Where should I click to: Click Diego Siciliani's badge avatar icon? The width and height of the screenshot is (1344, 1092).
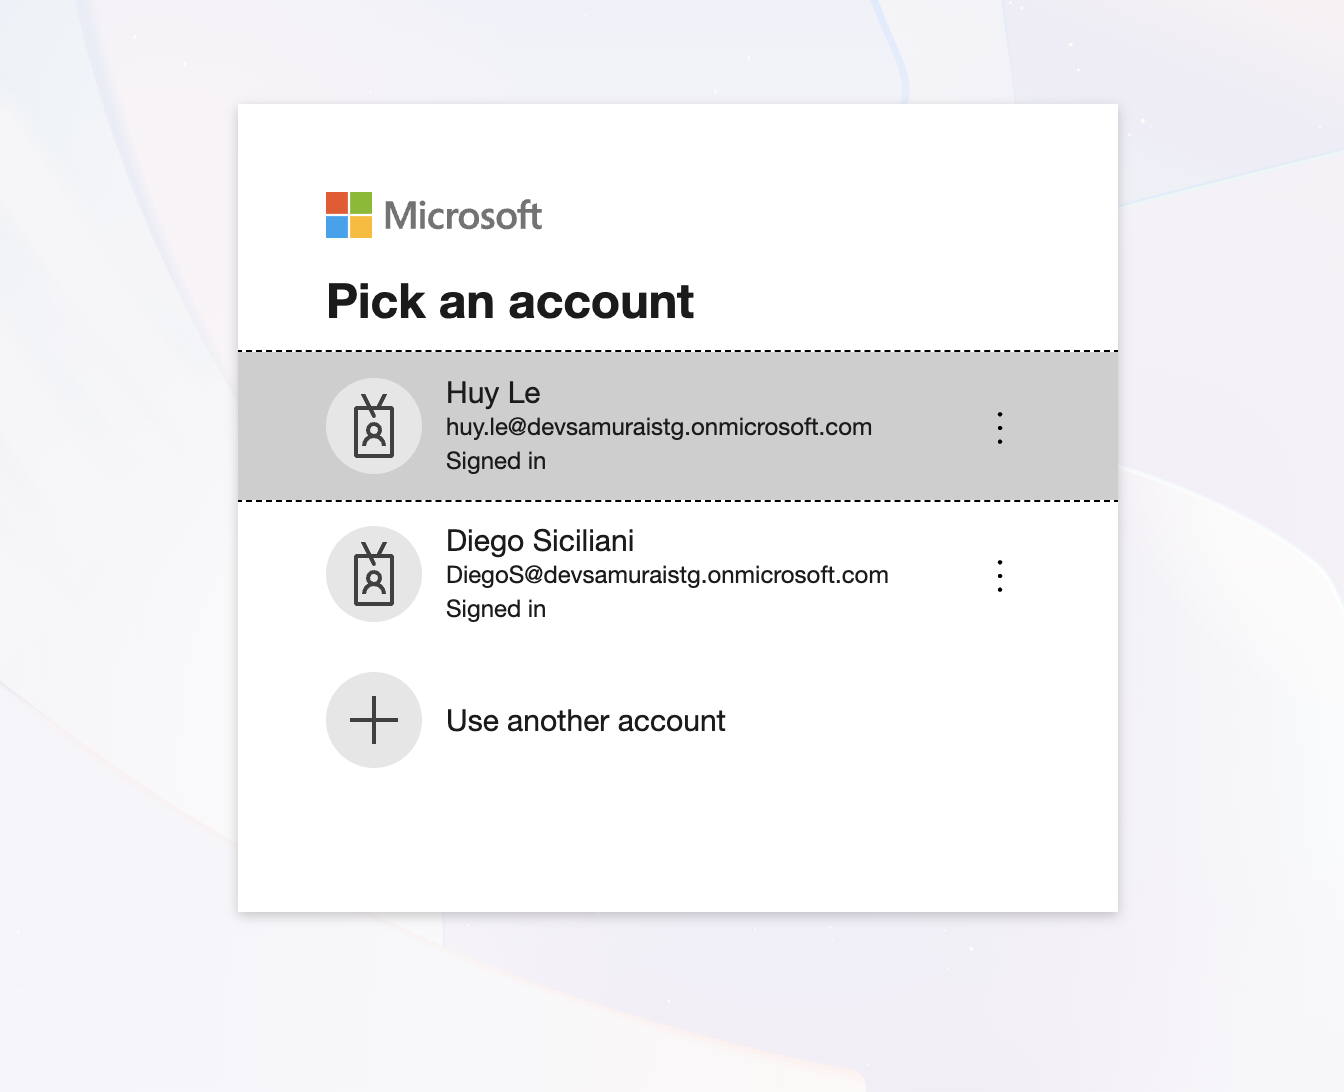374,574
